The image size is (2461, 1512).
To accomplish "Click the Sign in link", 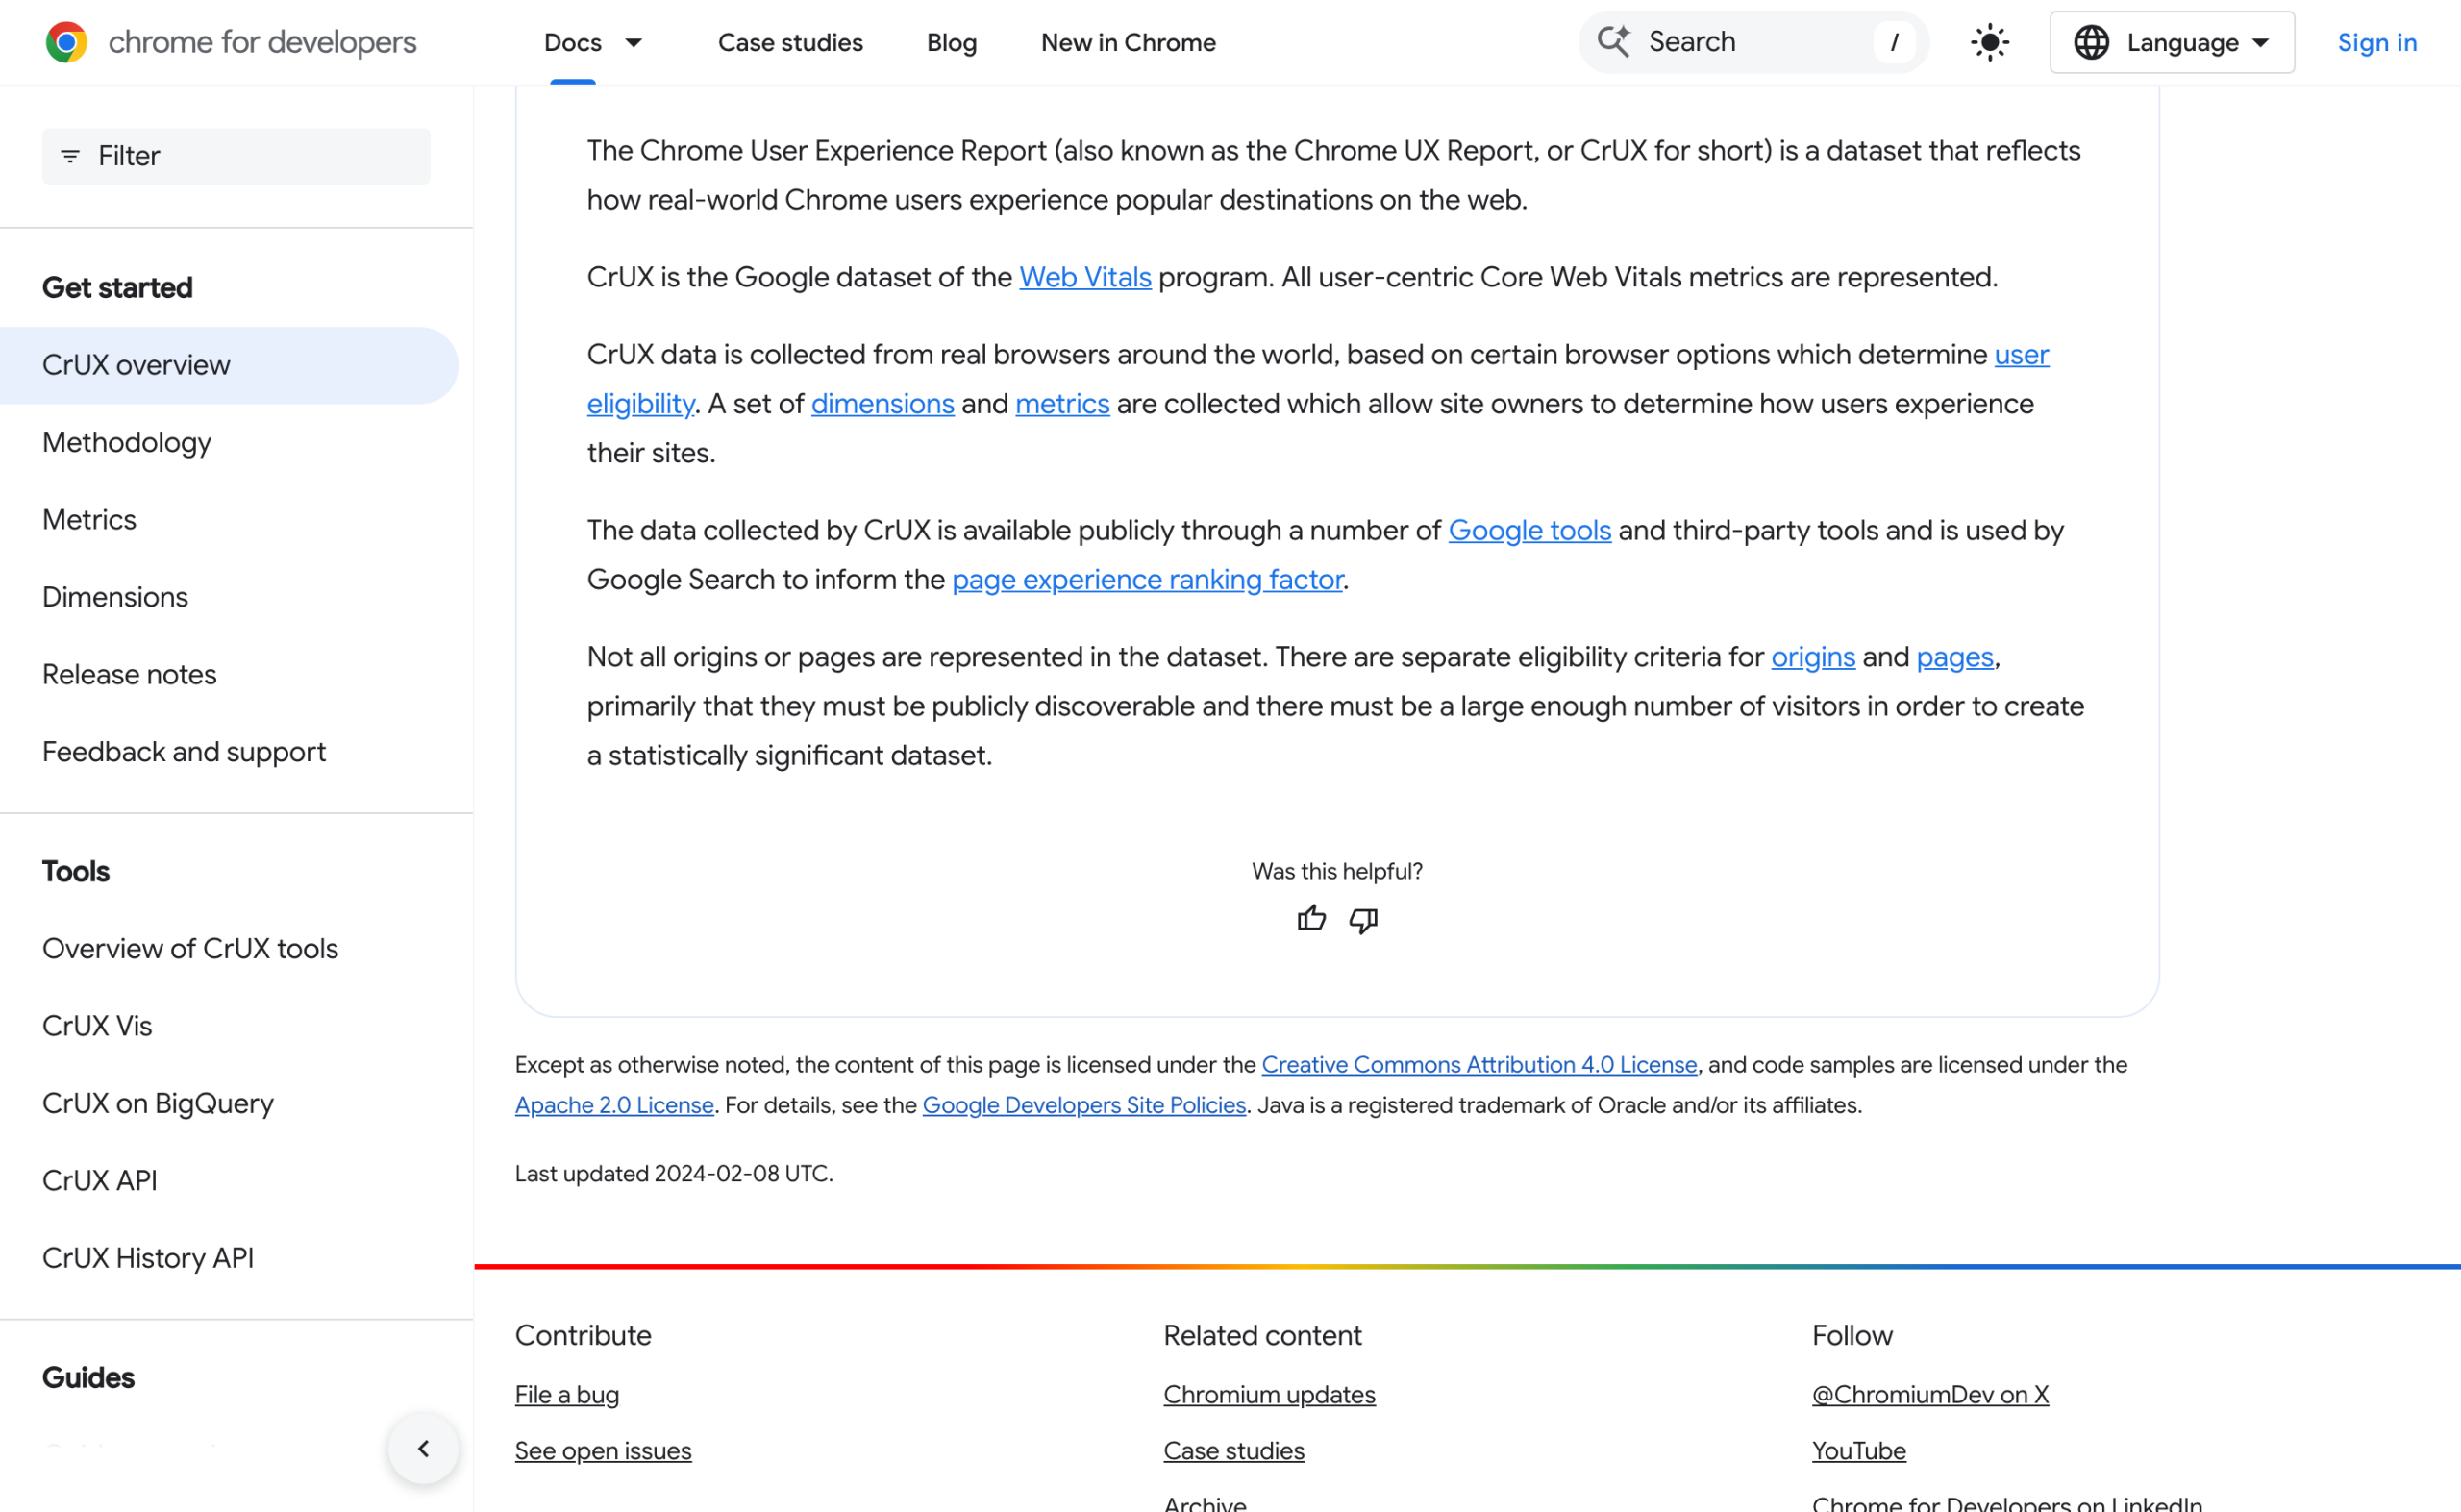I will pos(2376,42).
